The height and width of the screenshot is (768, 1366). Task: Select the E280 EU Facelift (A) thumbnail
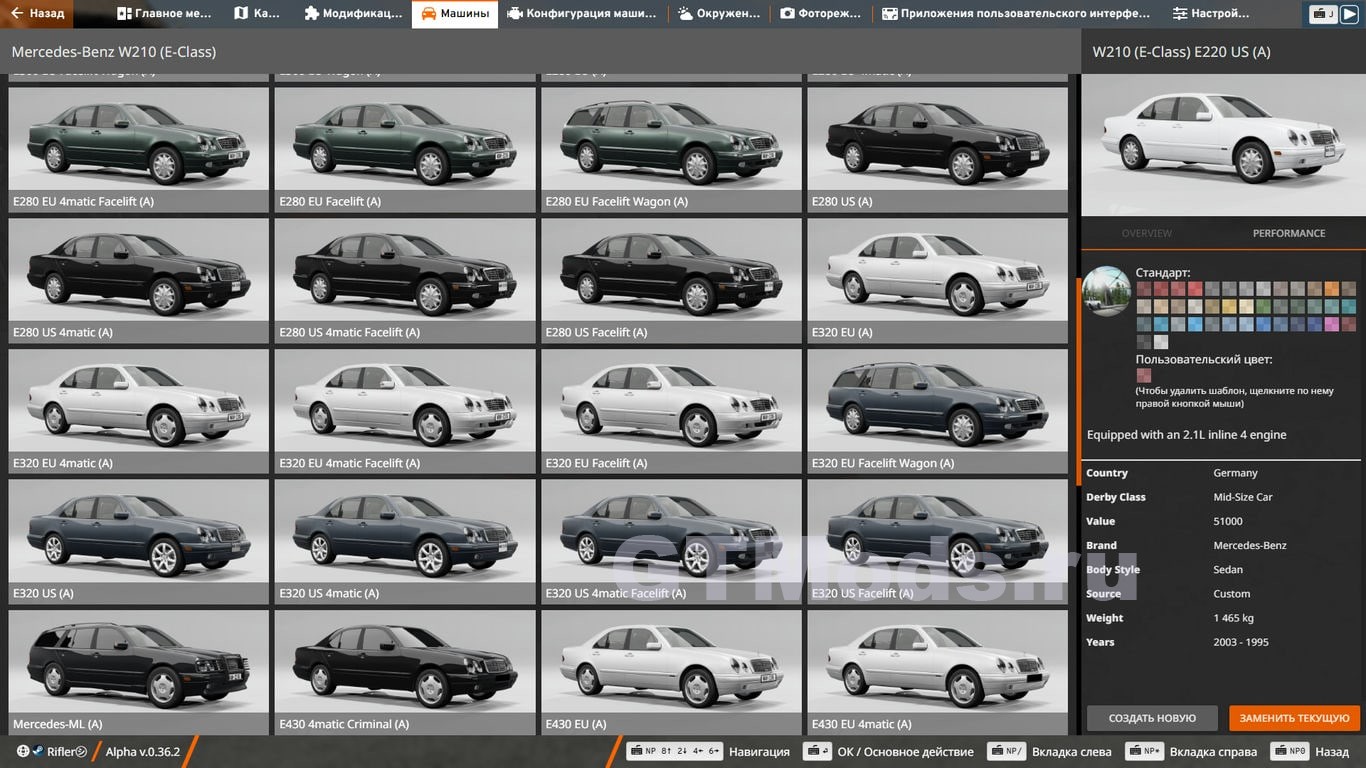405,150
